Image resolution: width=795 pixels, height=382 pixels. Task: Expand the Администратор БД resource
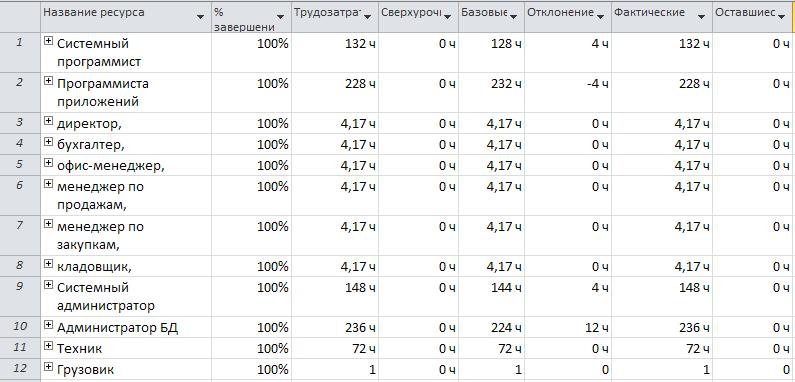click(48, 325)
